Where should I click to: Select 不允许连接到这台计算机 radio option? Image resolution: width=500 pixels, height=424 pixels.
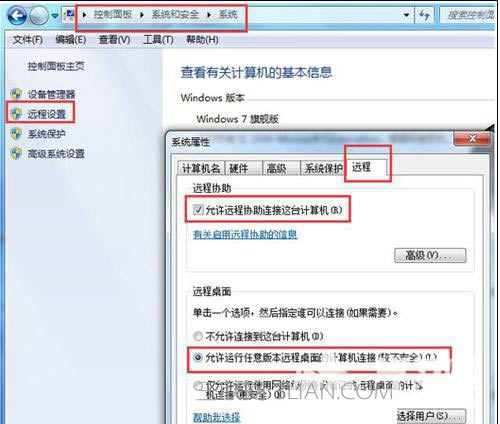click(x=198, y=336)
